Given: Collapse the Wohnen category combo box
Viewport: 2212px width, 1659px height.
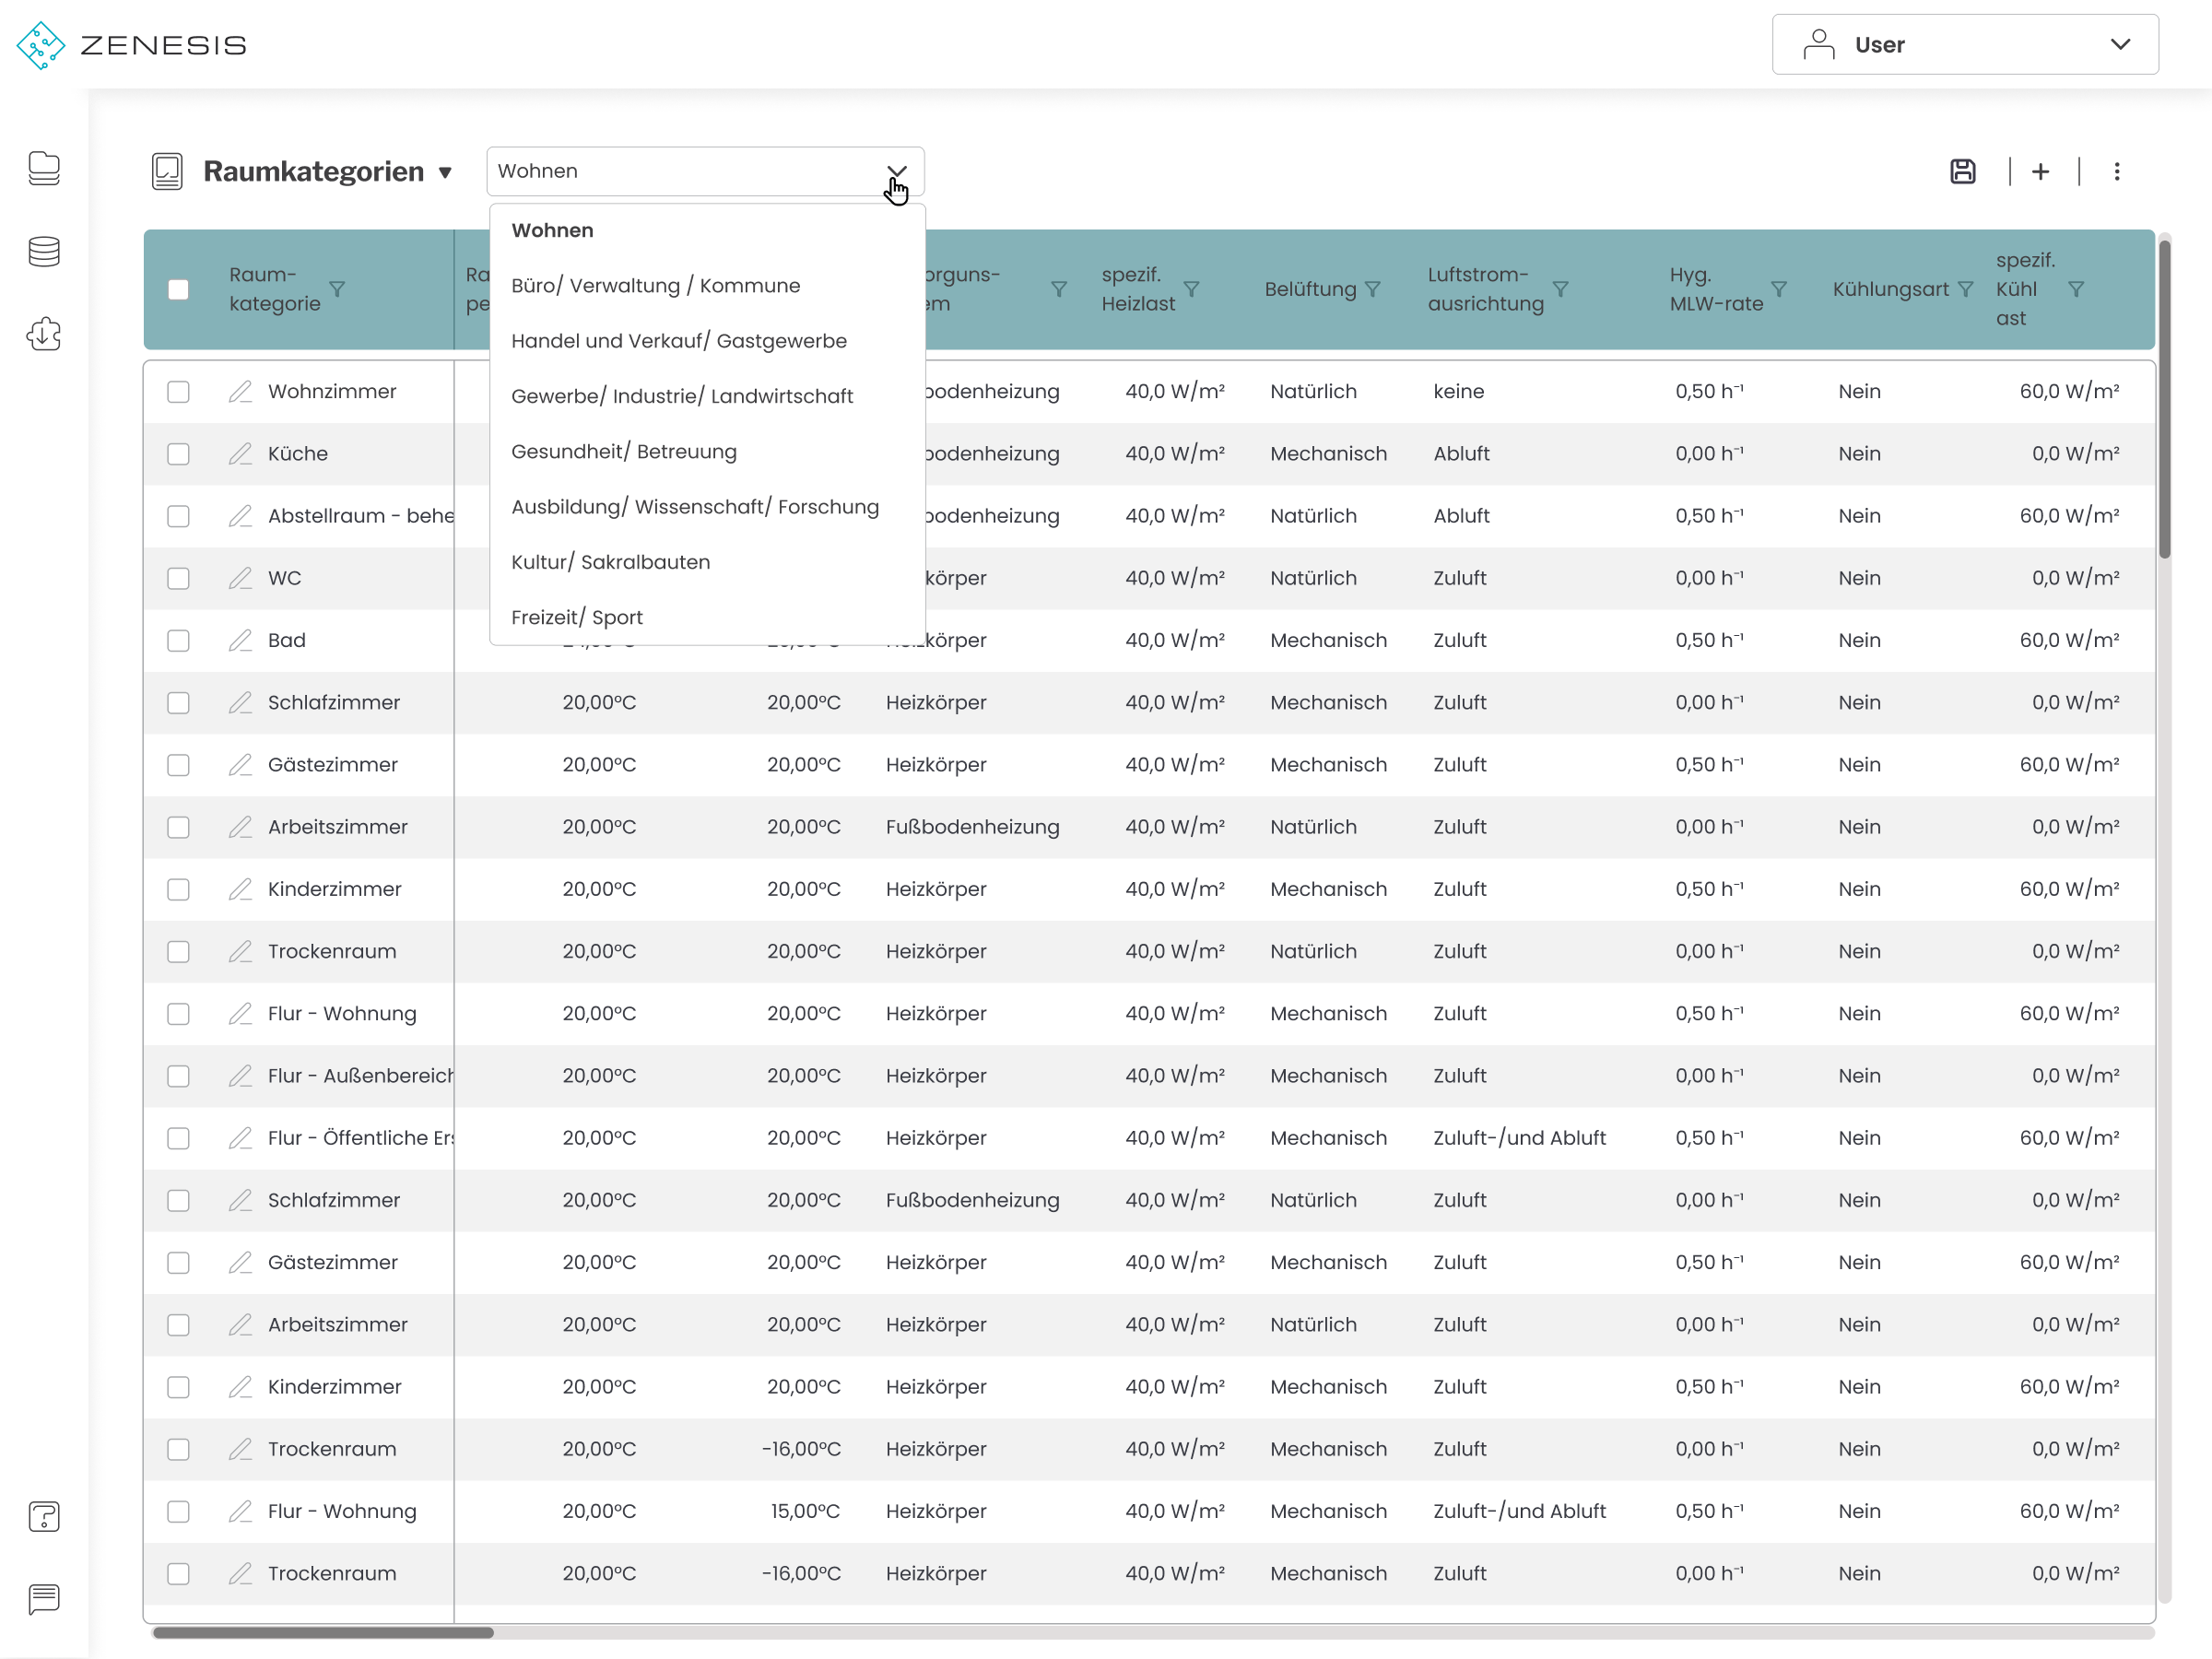Looking at the screenshot, I should coord(896,171).
